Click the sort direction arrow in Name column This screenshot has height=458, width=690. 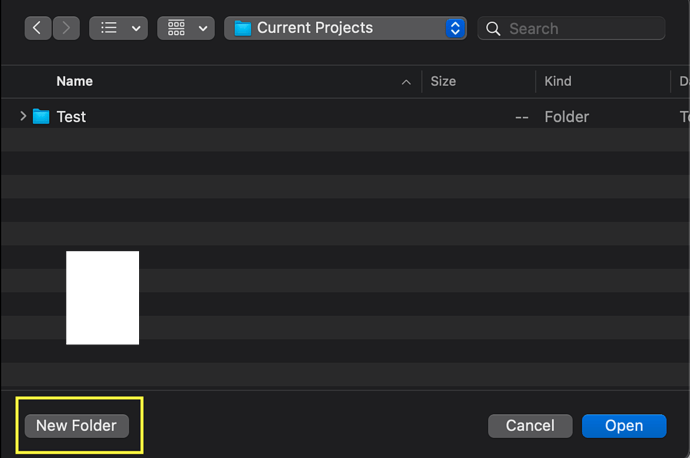(x=406, y=81)
